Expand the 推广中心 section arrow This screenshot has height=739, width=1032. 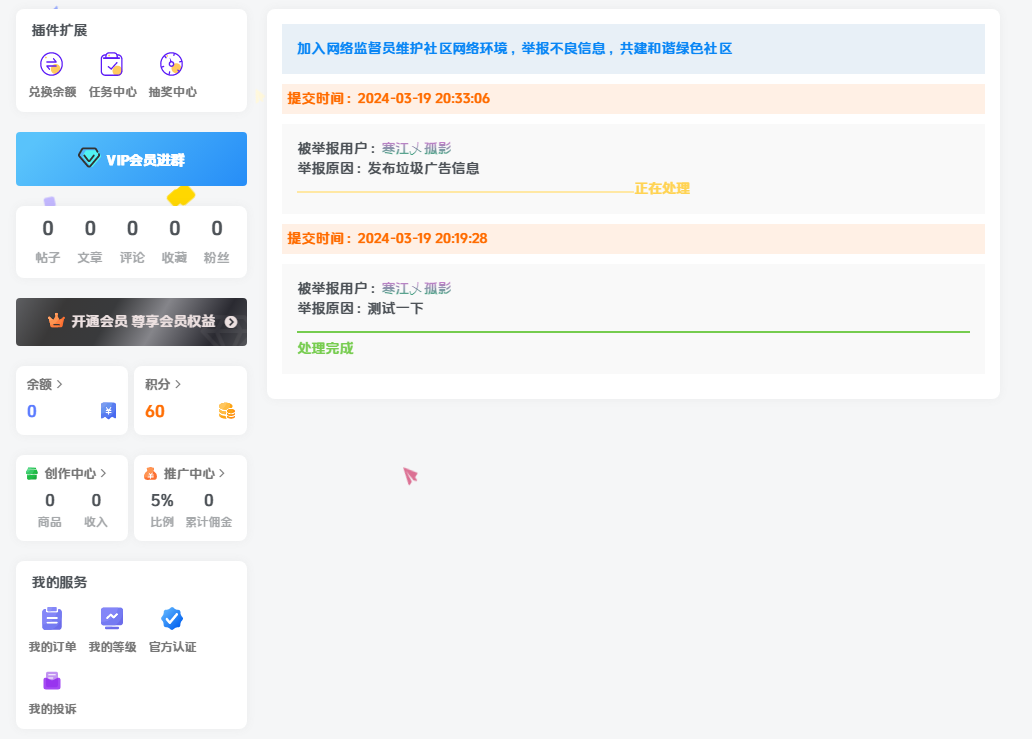(x=222, y=473)
